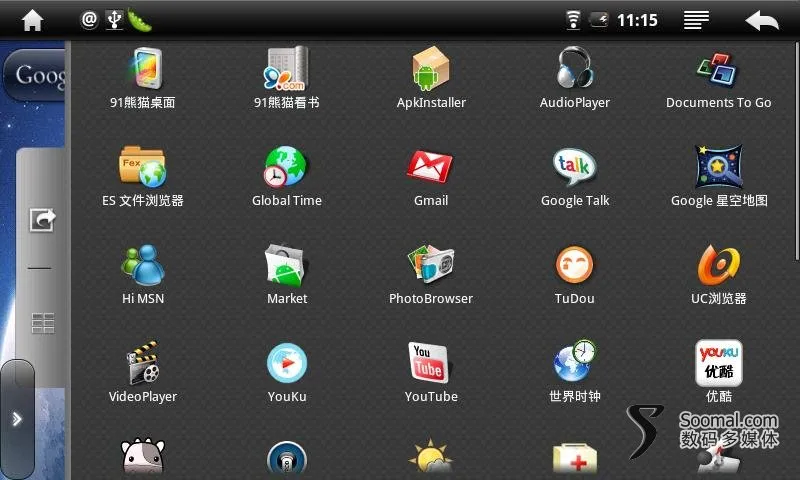800x480 pixels.
Task: Launch Google 星空地图 sky map
Action: pos(719,176)
